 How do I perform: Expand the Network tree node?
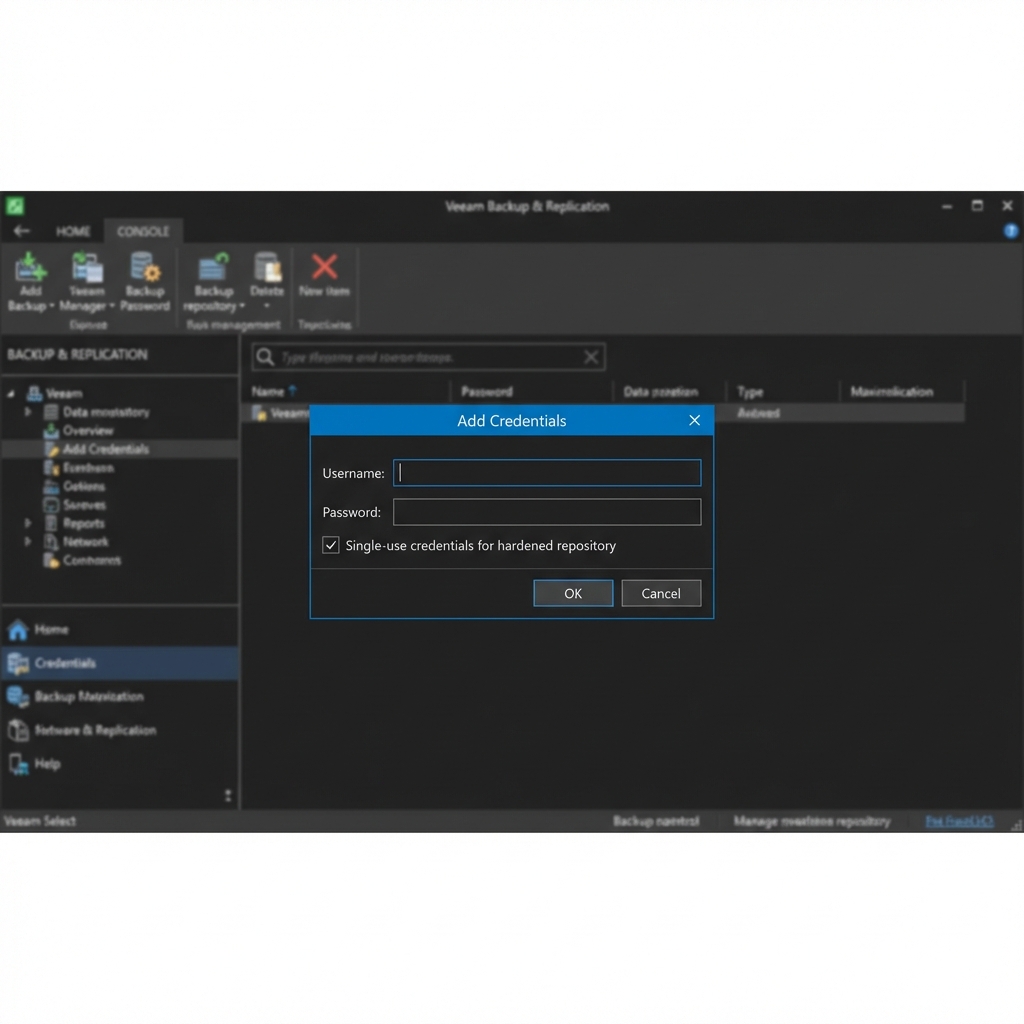pos(28,542)
